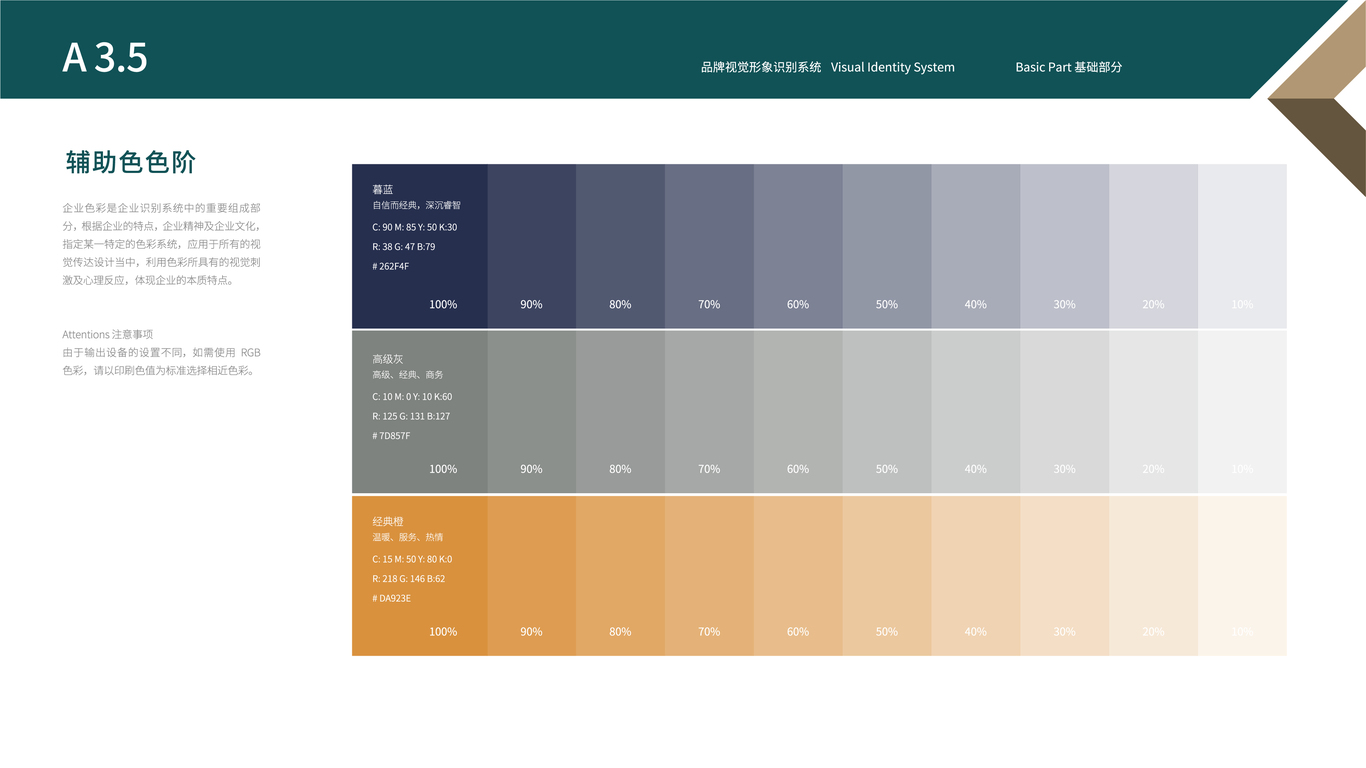Image resolution: width=1366 pixels, height=768 pixels.
Task: Click the C: 90 M: 85 CMYK value
Action: (415, 227)
